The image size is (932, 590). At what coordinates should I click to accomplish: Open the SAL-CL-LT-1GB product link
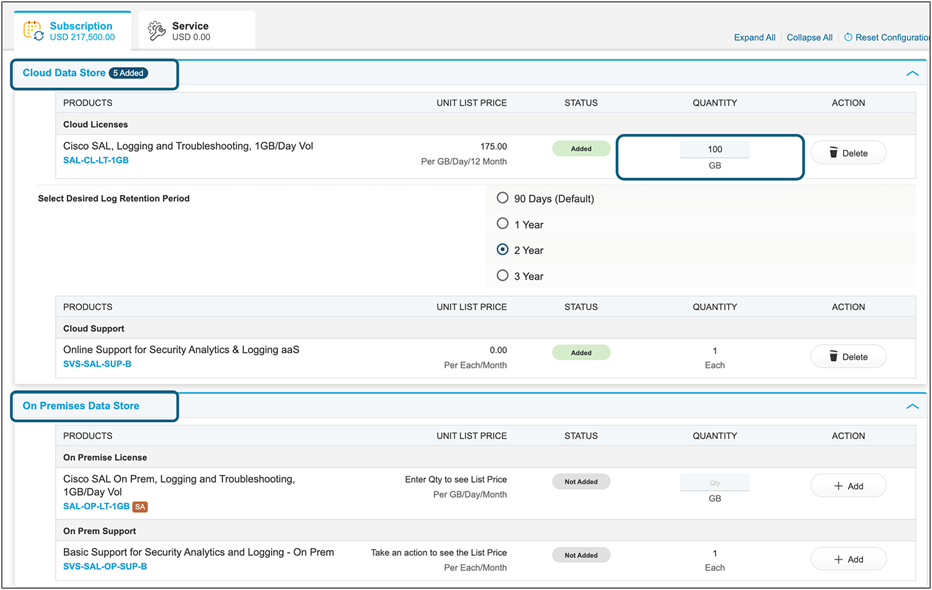pos(96,160)
